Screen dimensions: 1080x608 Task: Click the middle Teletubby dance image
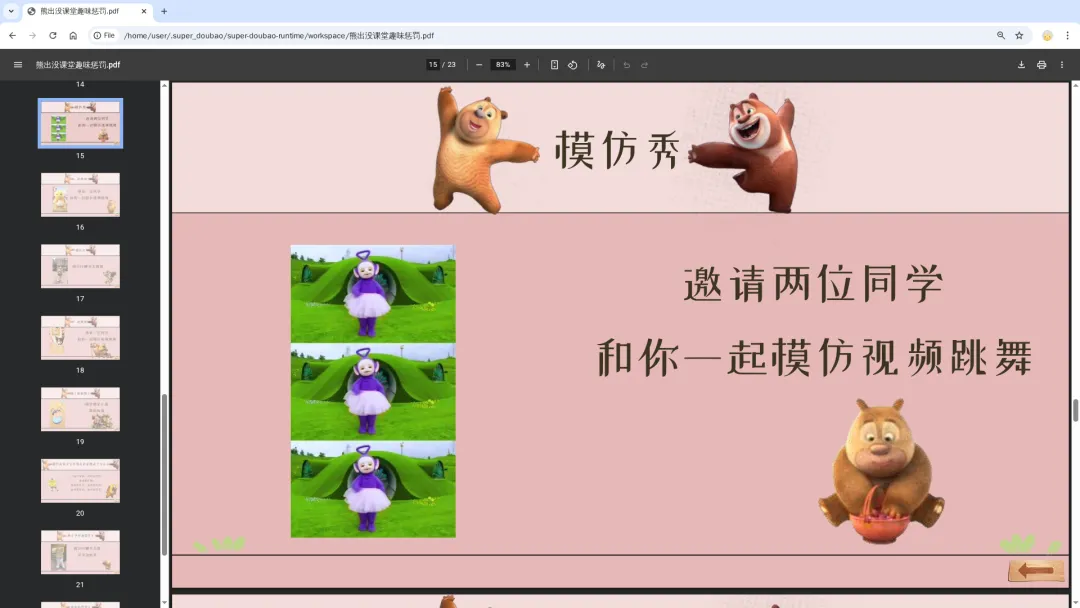point(373,391)
